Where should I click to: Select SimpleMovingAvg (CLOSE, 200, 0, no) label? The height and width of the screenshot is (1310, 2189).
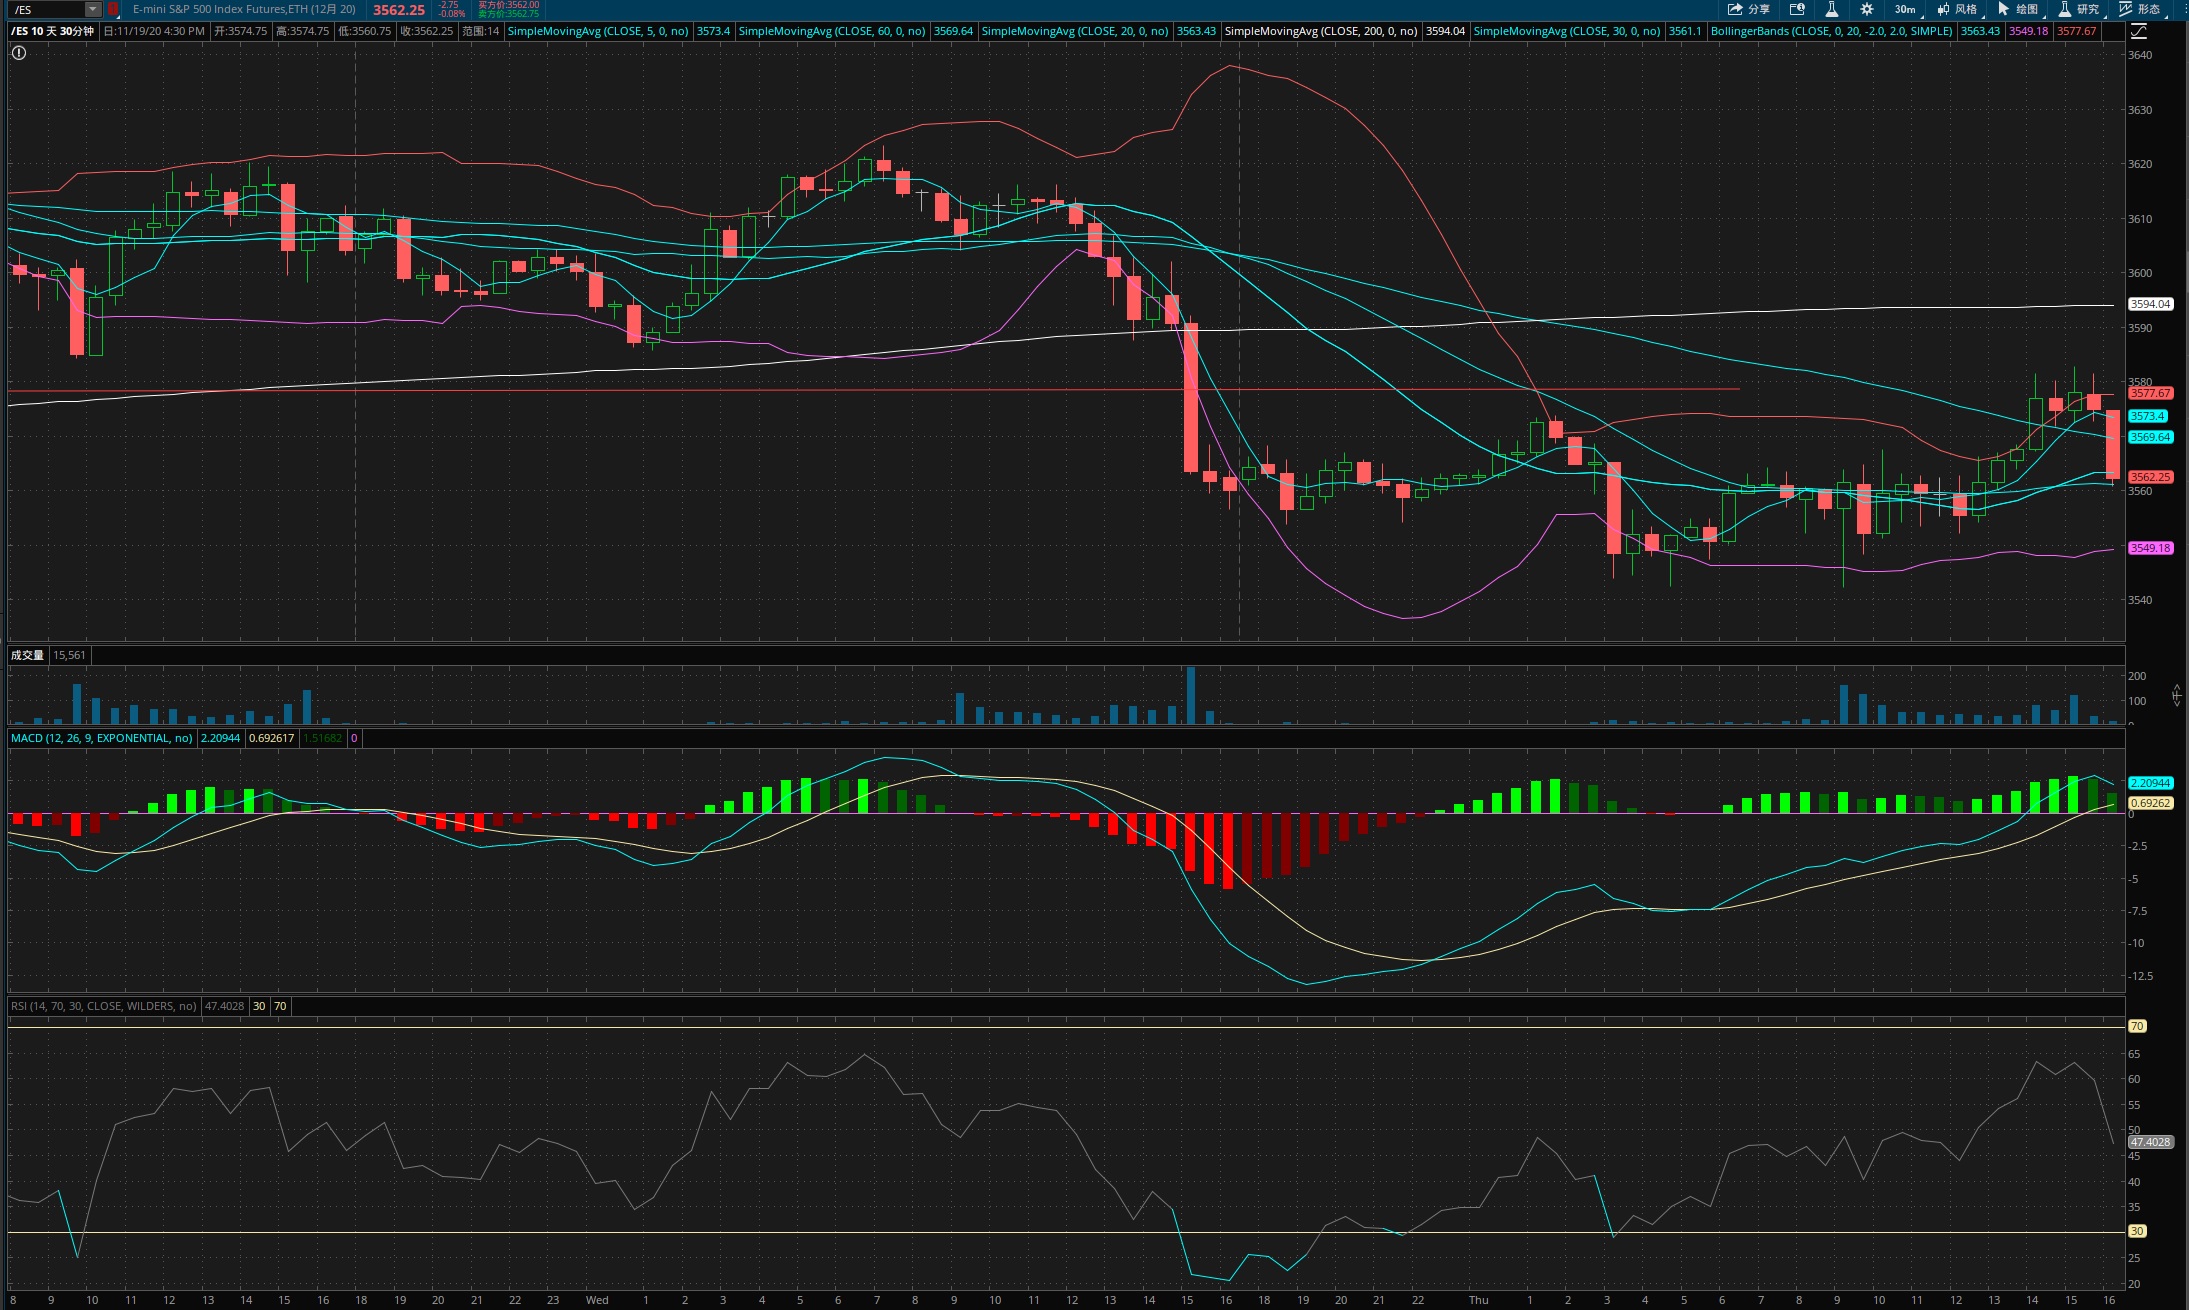1321,31
